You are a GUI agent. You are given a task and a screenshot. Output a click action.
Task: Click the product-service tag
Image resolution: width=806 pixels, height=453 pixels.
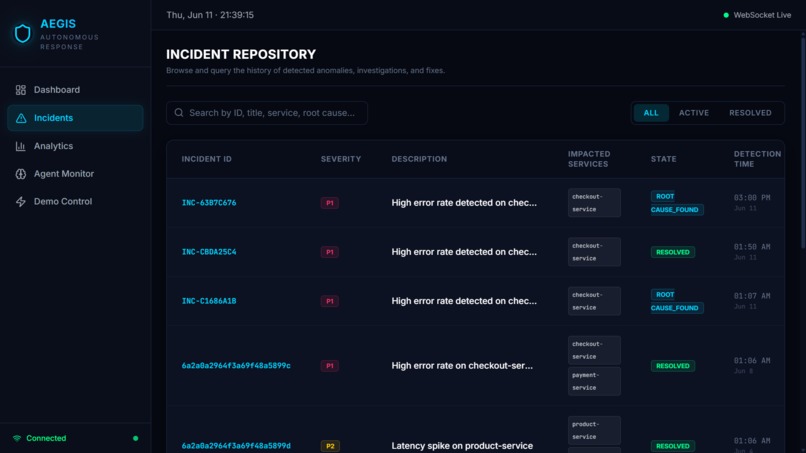594,430
